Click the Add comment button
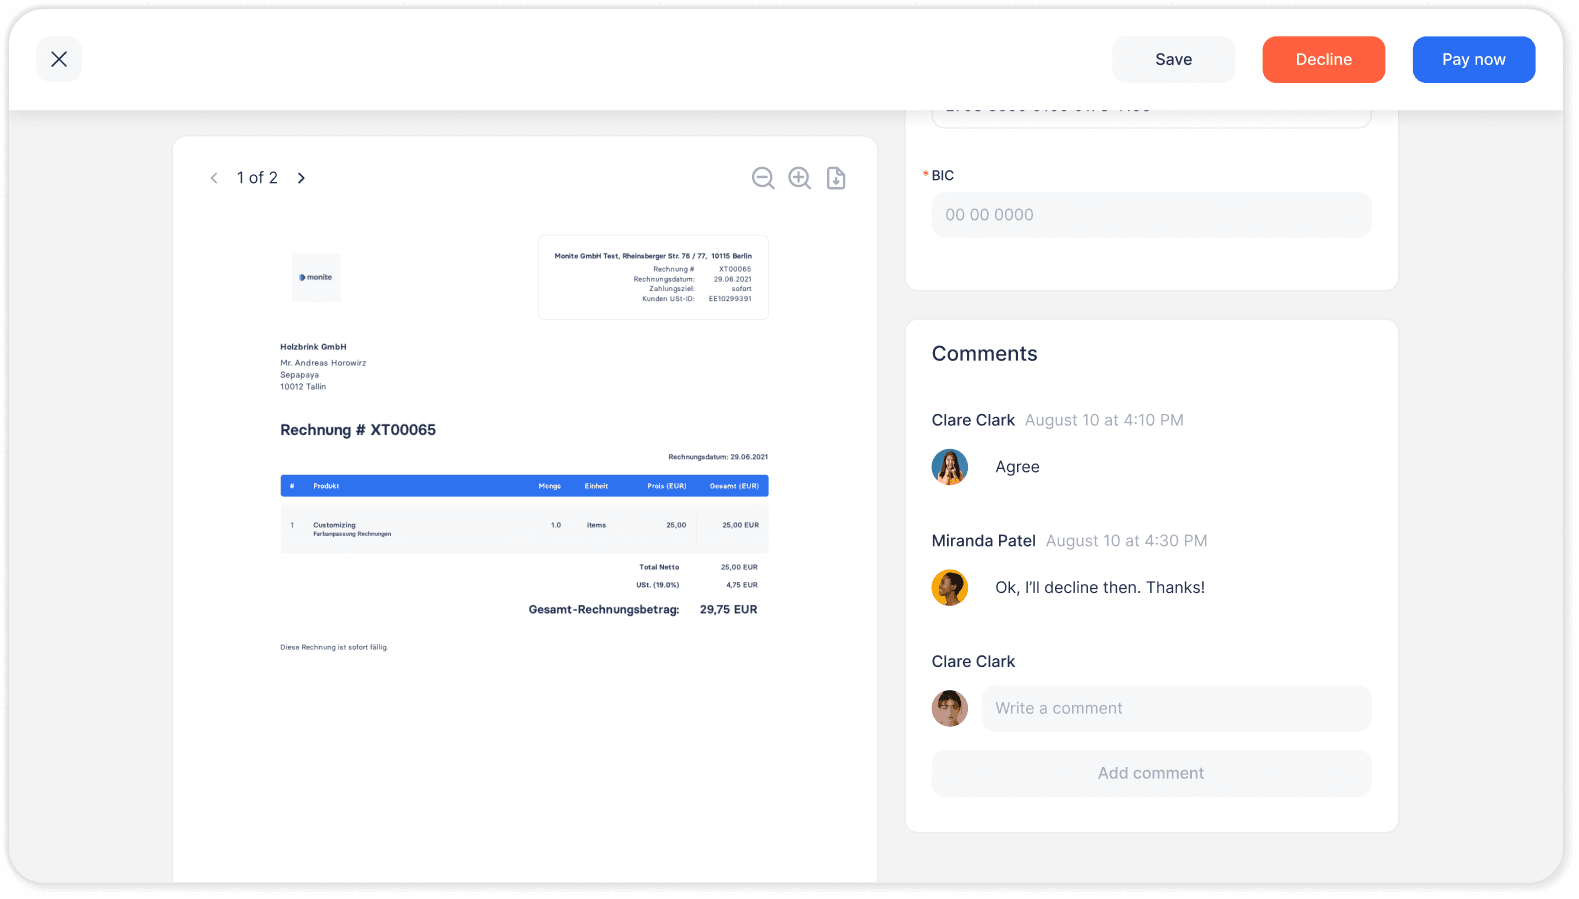 pyautogui.click(x=1152, y=773)
